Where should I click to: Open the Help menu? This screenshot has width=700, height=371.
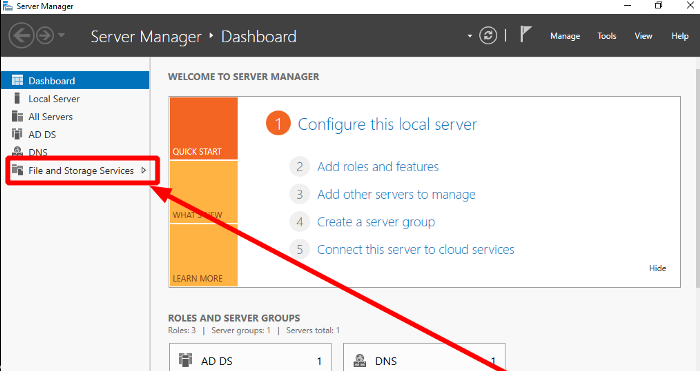point(679,36)
